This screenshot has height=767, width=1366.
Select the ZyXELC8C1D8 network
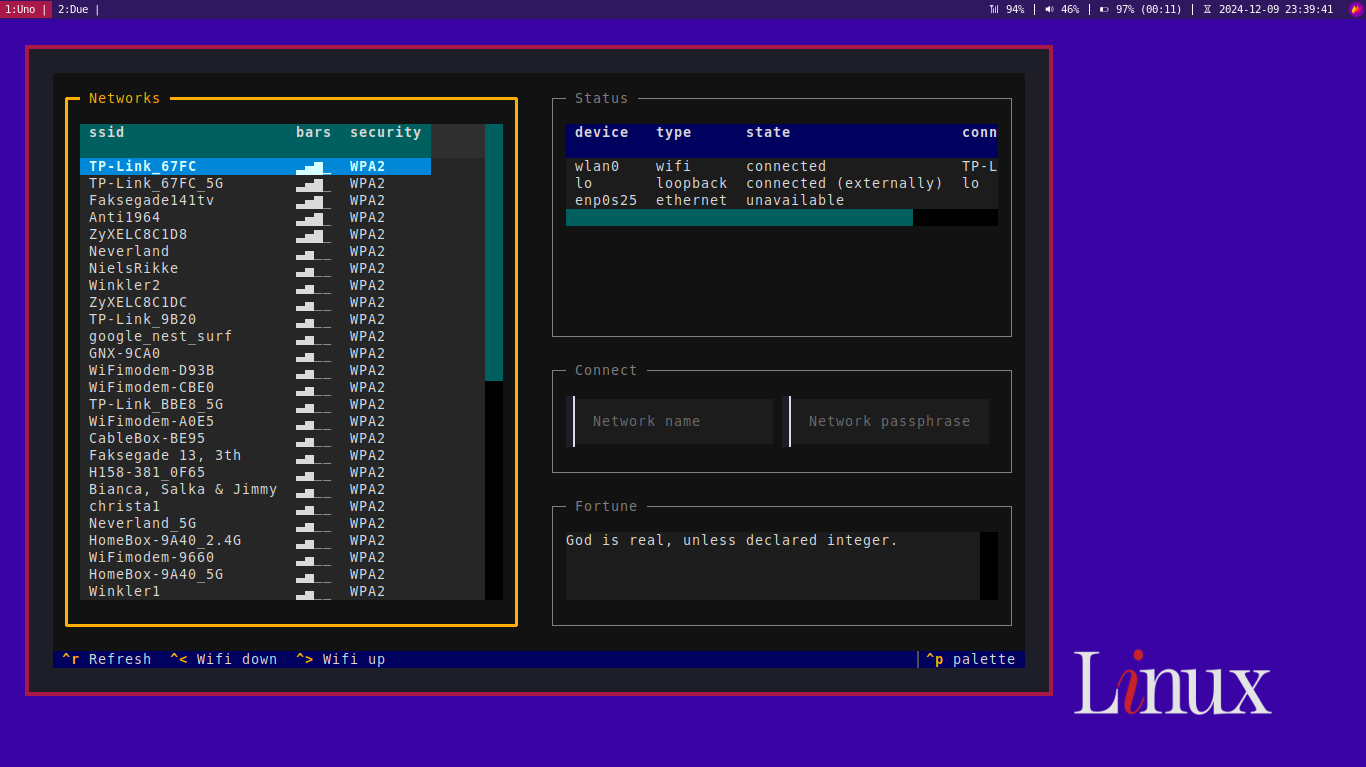pyautogui.click(x=256, y=234)
